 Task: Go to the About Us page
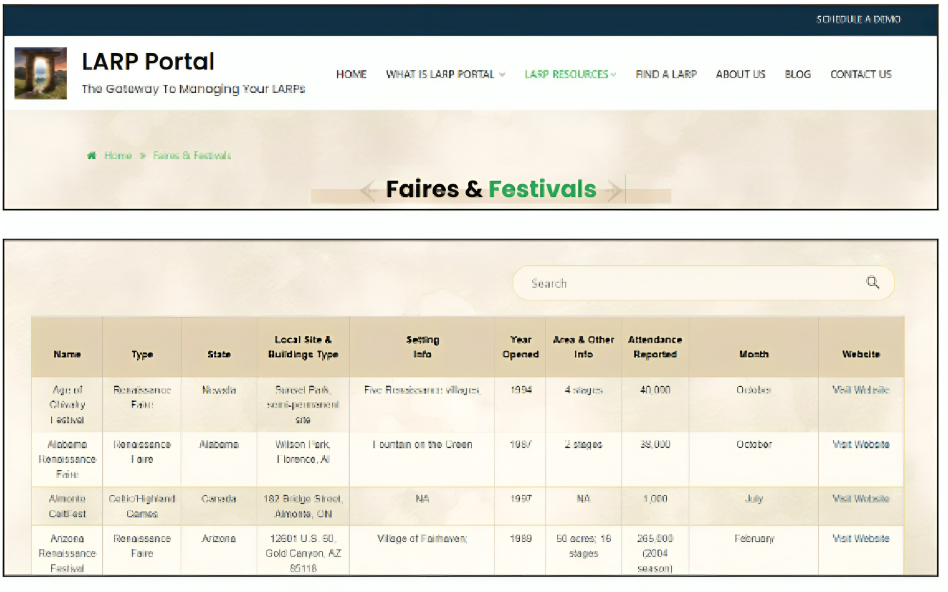(740, 74)
